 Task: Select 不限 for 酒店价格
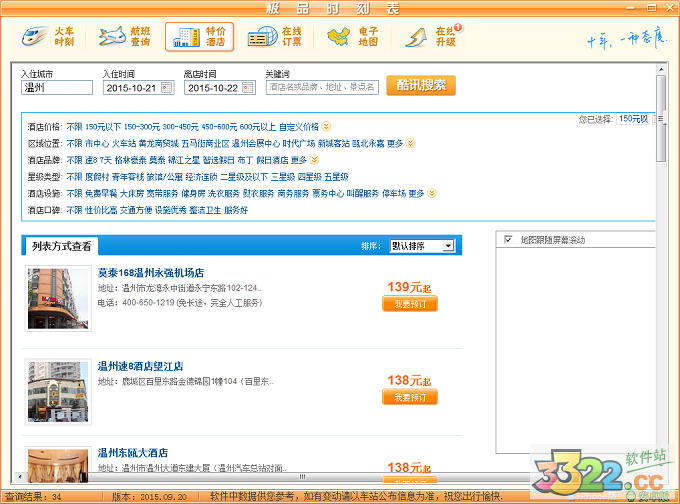point(74,127)
